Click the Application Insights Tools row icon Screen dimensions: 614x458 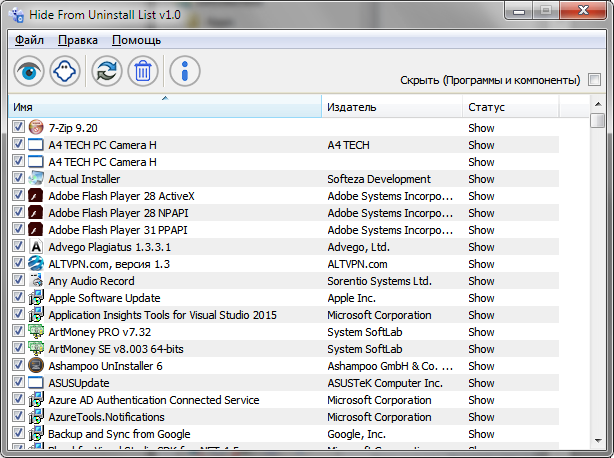tap(36, 314)
